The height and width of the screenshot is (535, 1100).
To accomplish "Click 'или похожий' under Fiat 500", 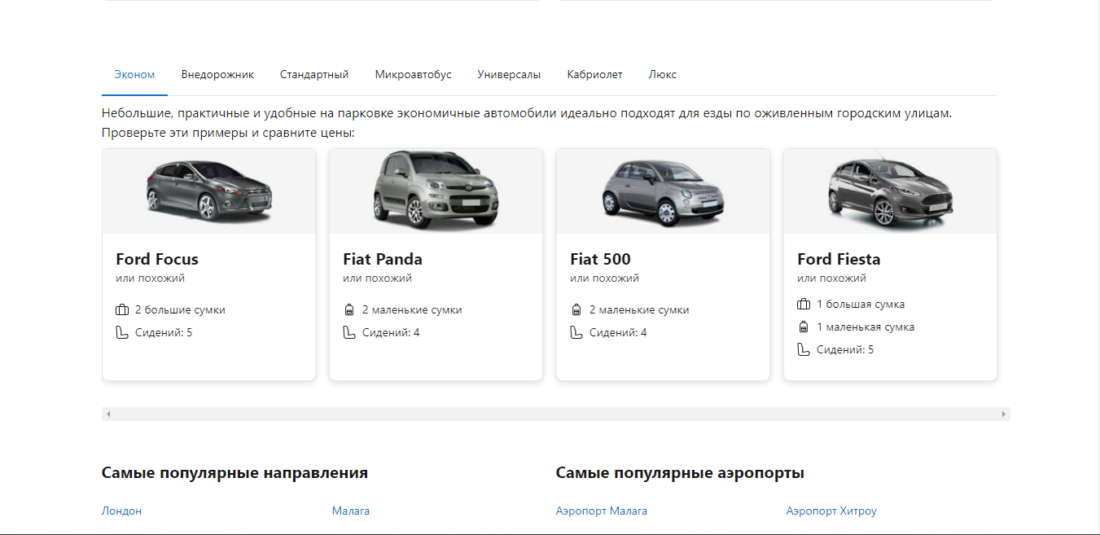I will (x=605, y=278).
